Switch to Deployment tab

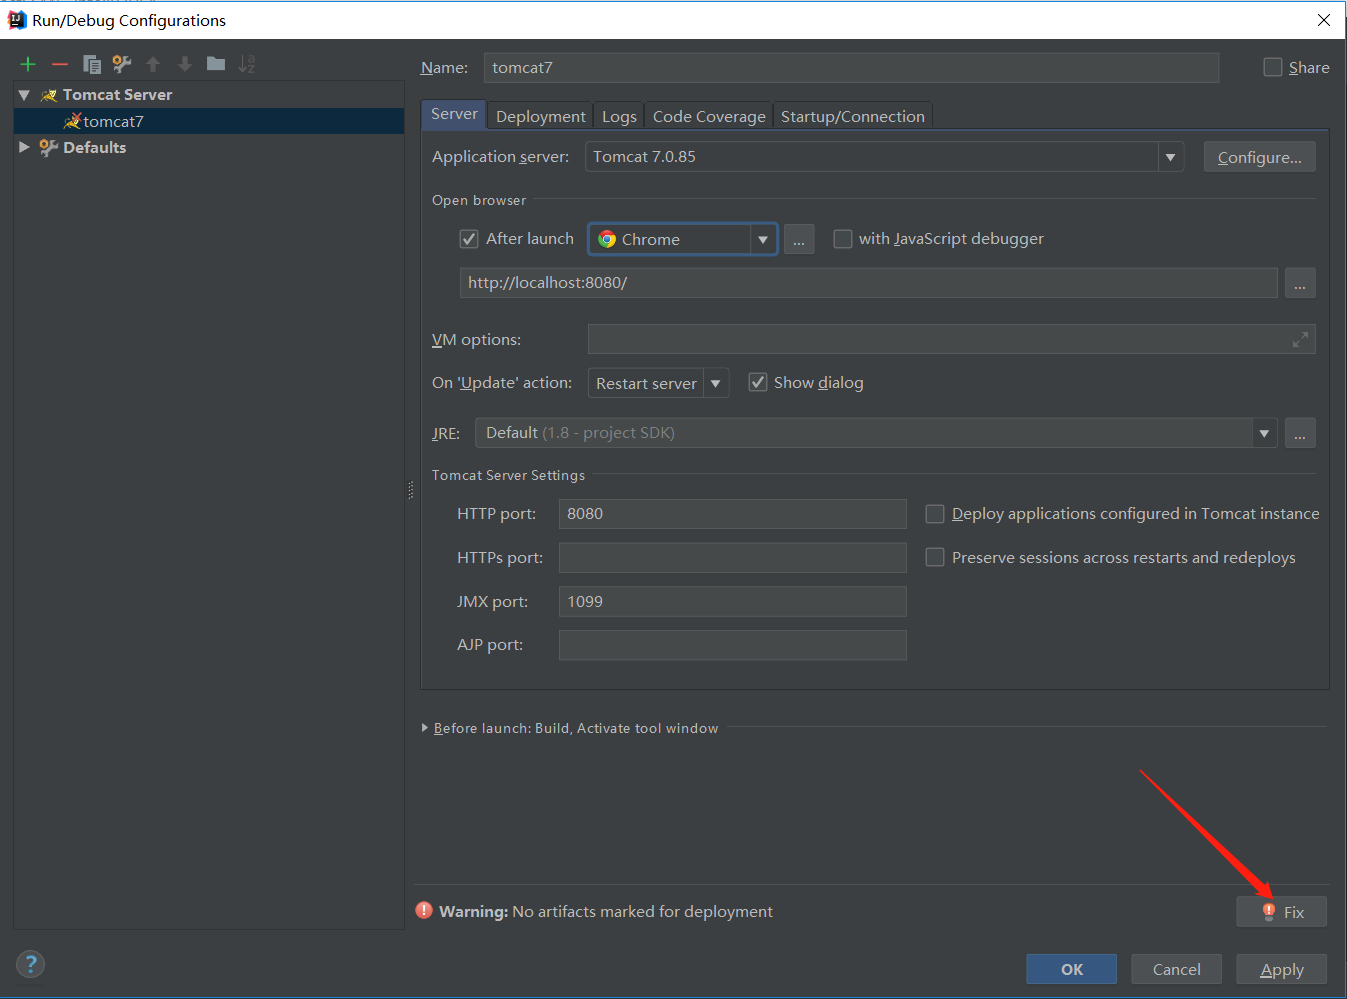[x=541, y=116]
